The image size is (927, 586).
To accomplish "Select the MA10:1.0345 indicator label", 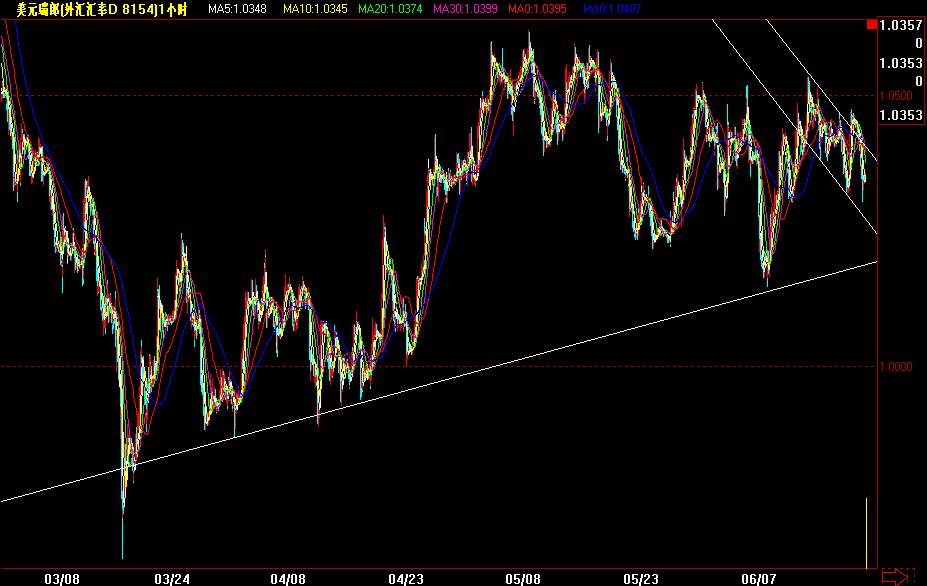I will pyautogui.click(x=315, y=9).
